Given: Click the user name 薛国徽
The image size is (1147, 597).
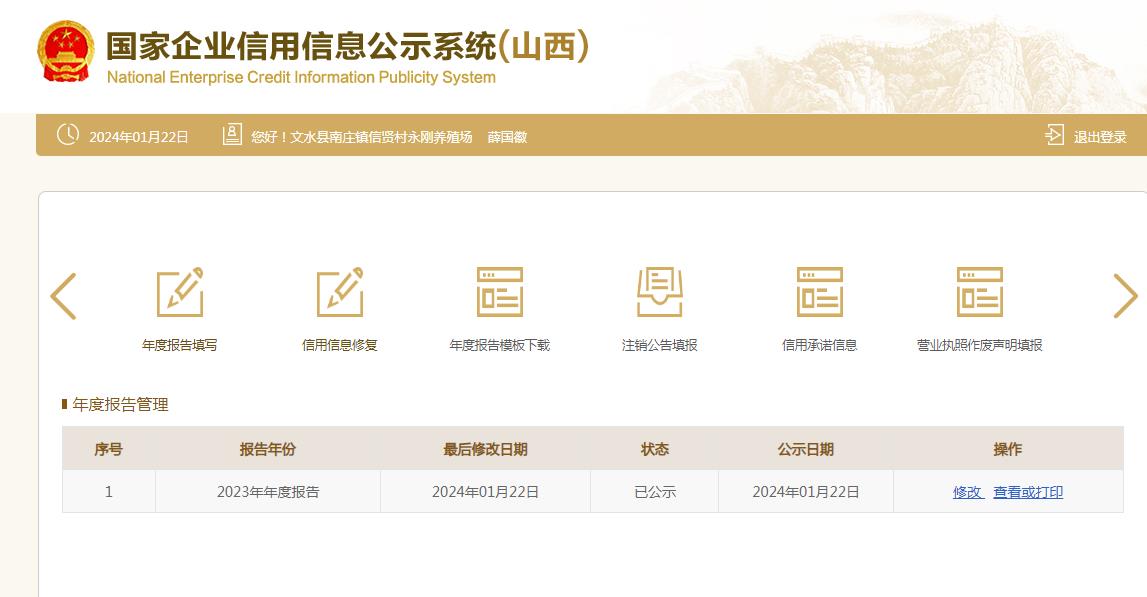Looking at the screenshot, I should coord(507,137).
